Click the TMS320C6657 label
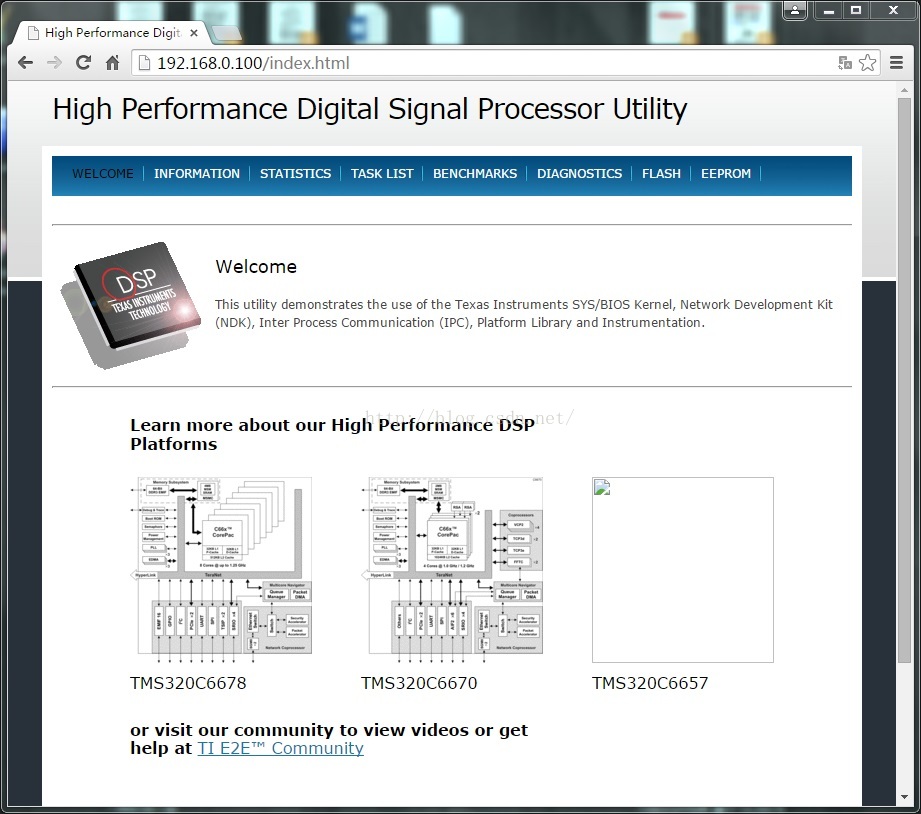 click(x=650, y=683)
